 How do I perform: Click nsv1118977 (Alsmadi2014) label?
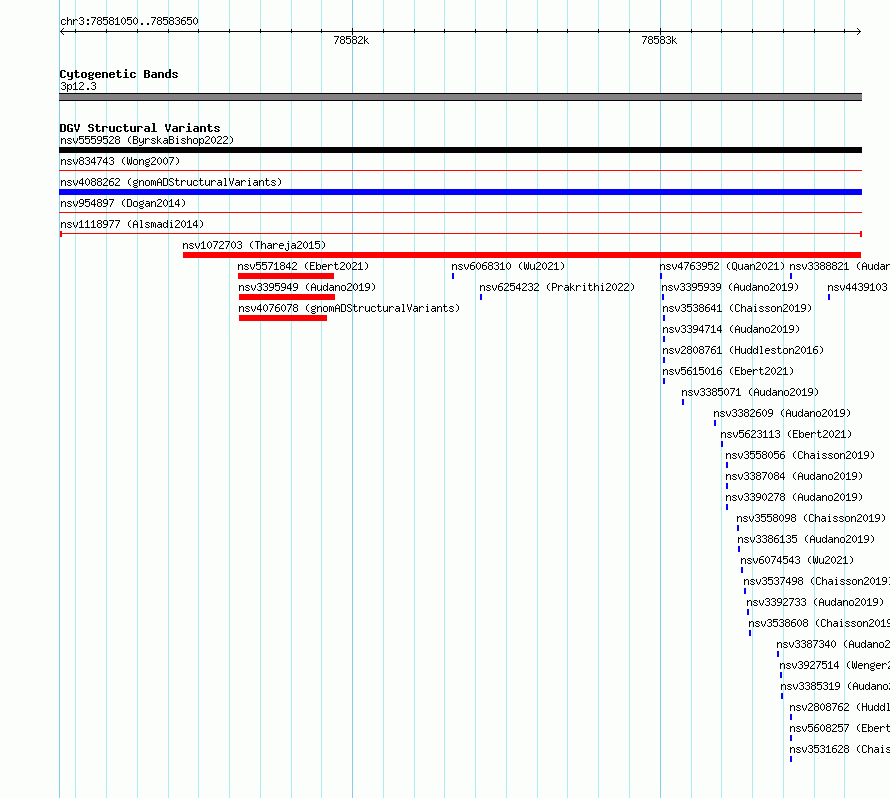tap(132, 224)
